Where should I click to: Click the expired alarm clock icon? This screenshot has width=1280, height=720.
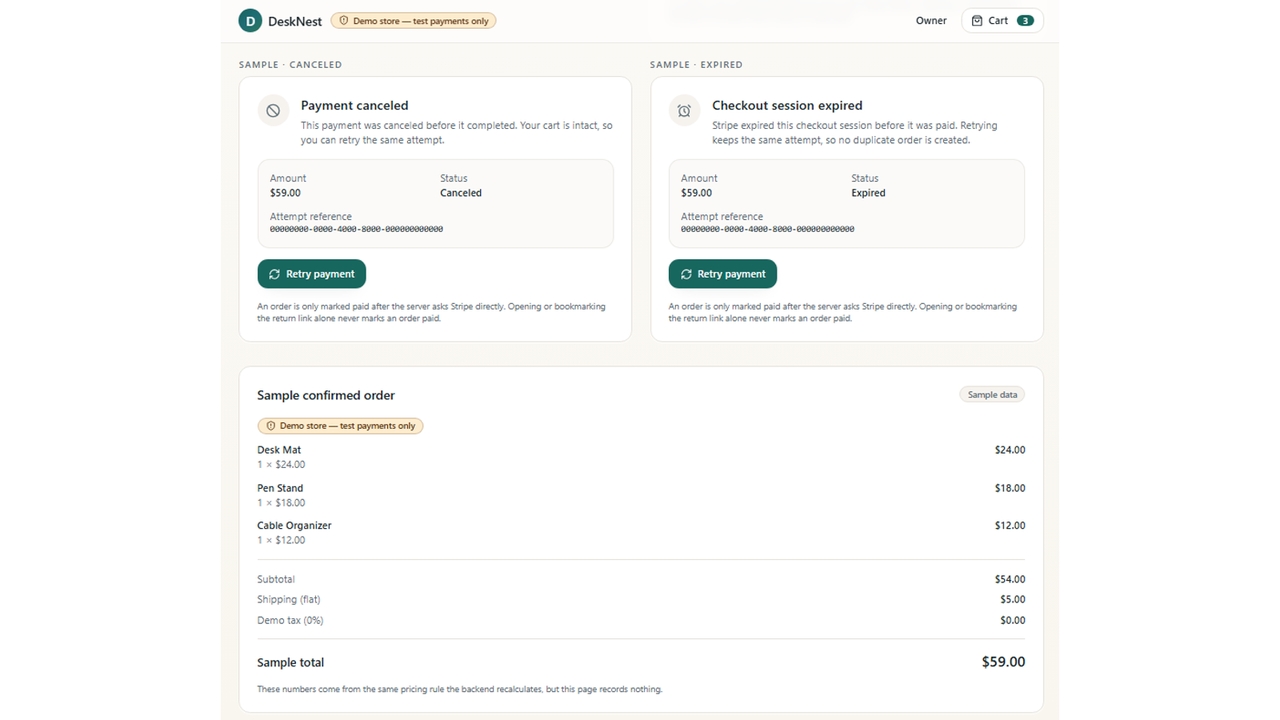684,111
